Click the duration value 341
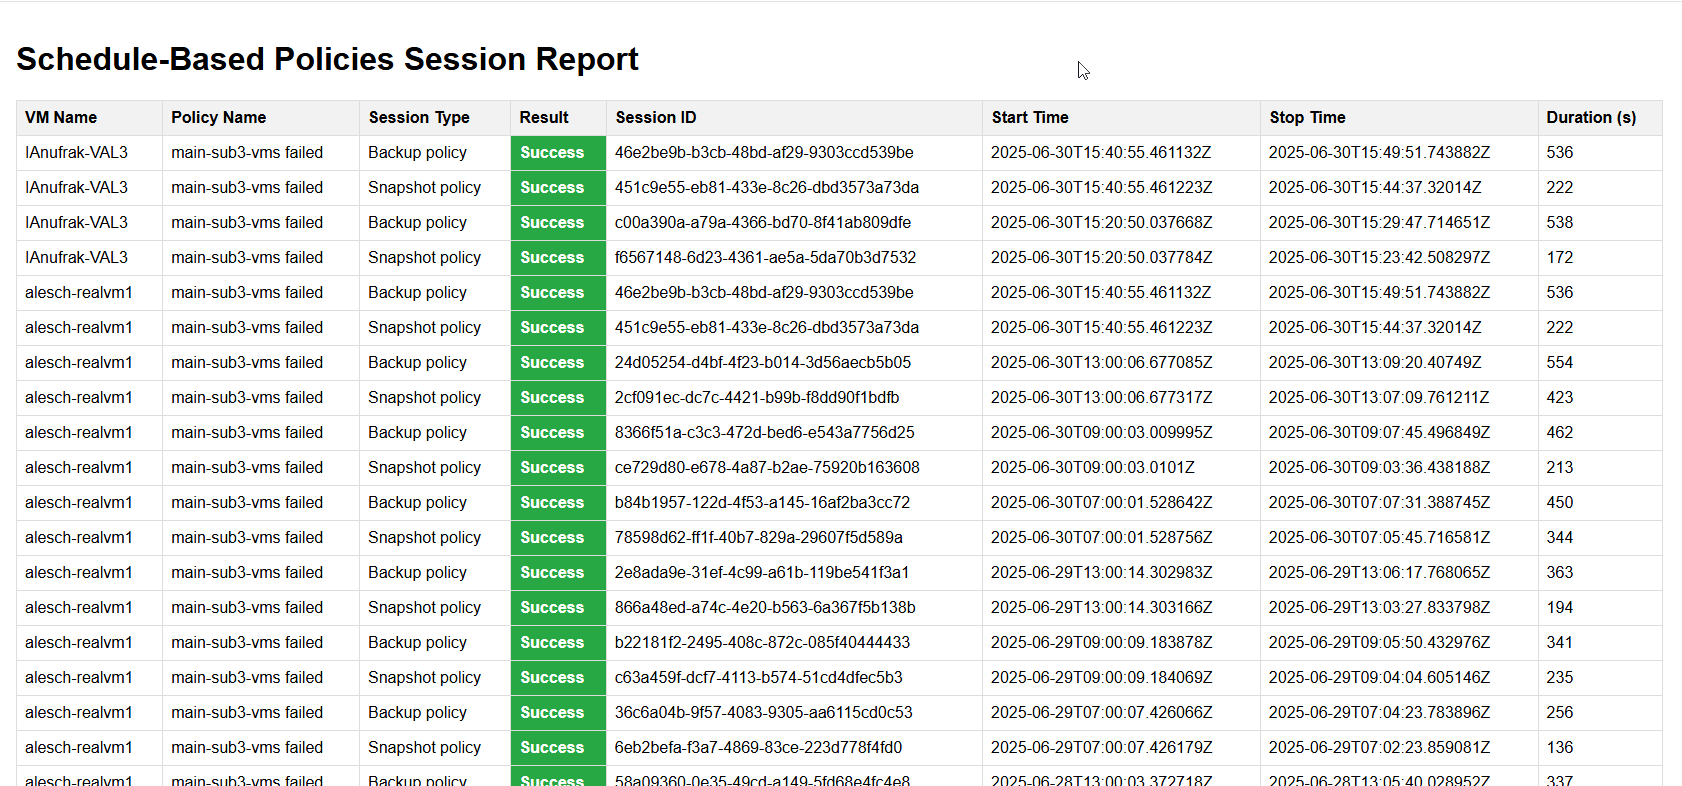 (1559, 642)
